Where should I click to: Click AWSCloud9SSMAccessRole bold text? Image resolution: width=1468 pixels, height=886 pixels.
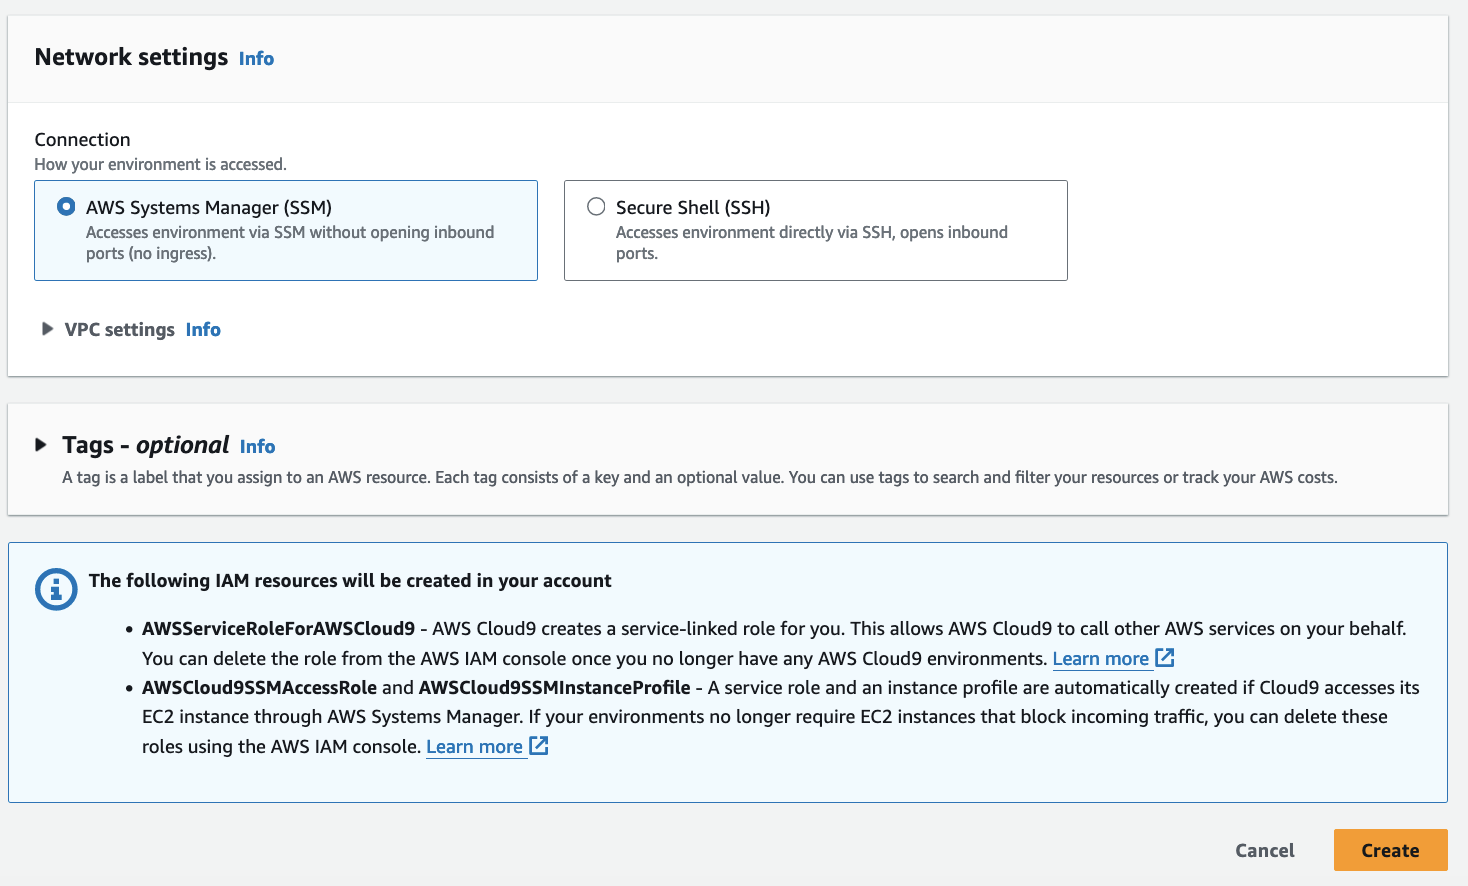coord(259,688)
